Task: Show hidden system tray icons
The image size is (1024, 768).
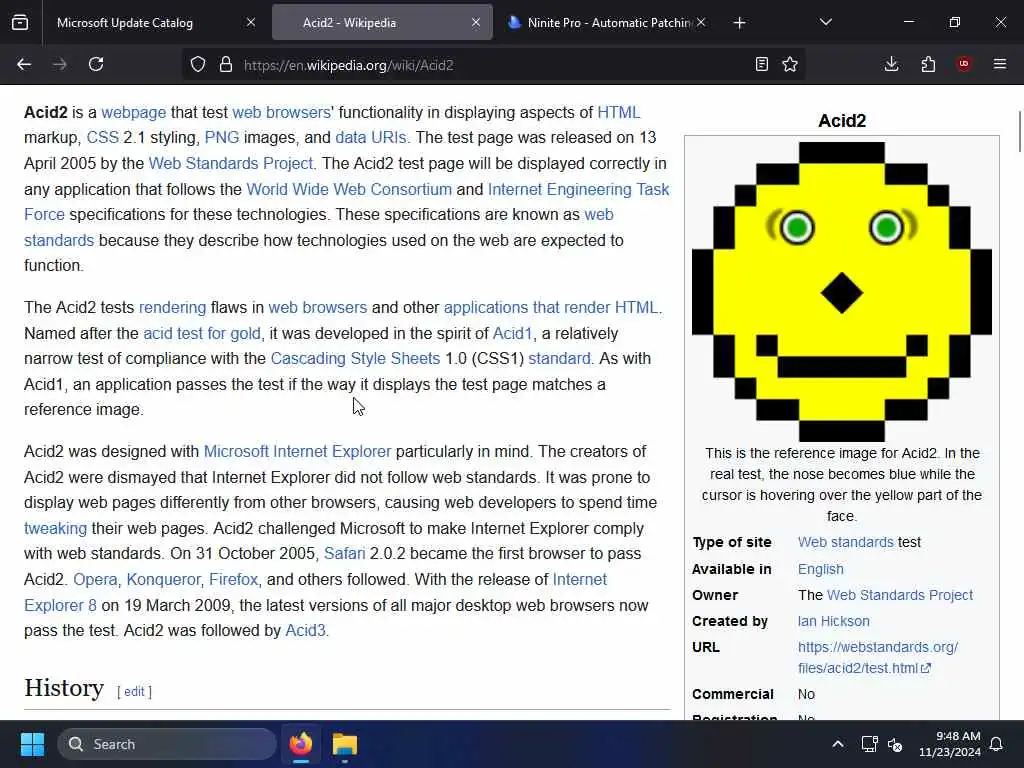Action: coord(838,744)
